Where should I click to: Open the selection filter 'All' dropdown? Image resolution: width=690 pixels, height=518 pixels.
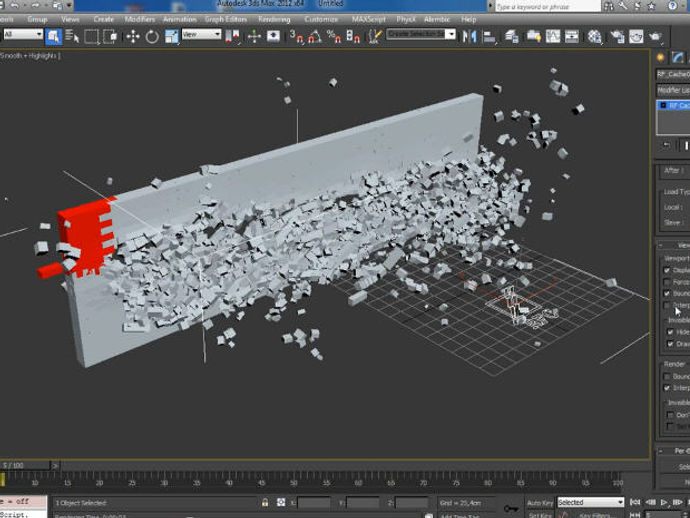point(23,35)
